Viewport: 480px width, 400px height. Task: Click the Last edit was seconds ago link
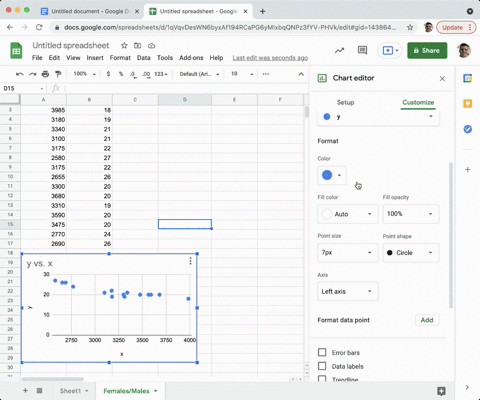coord(270,58)
